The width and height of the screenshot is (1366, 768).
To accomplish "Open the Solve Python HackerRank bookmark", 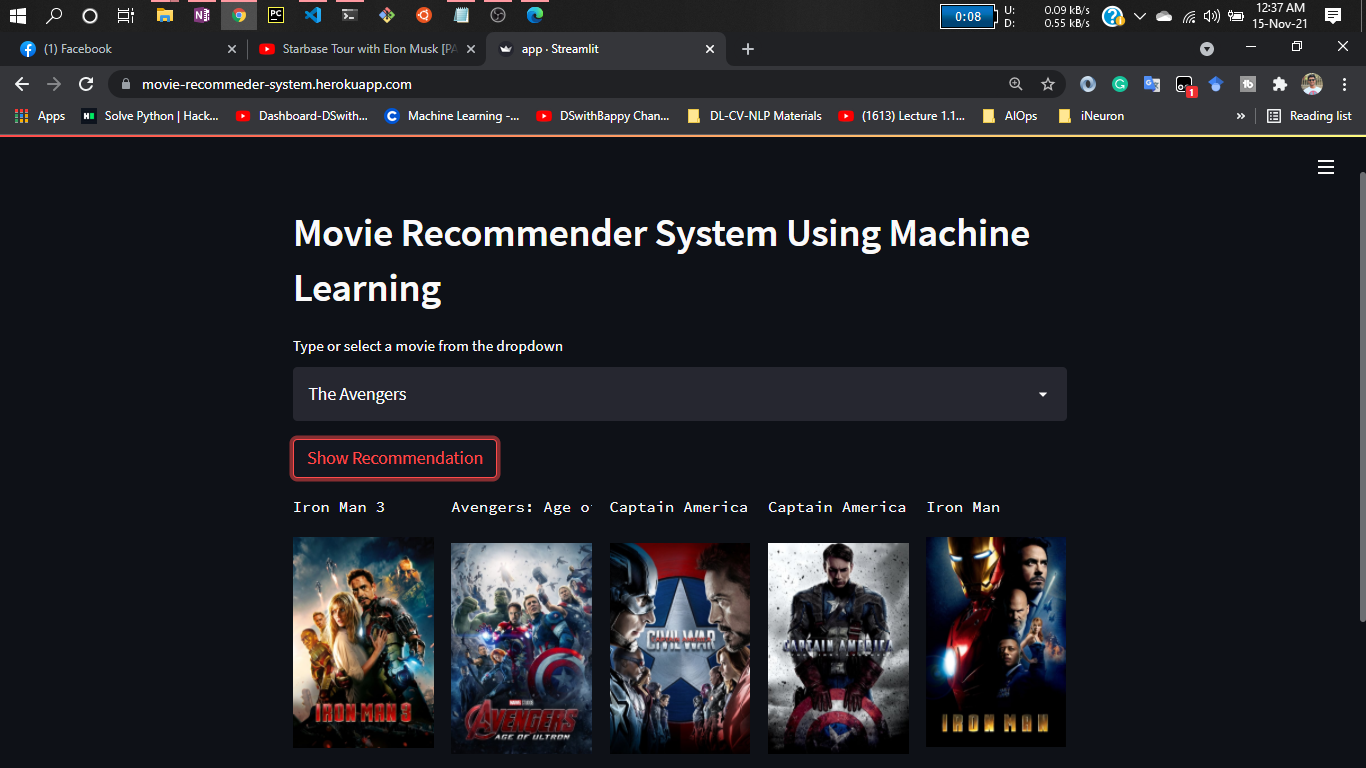I will point(151,116).
